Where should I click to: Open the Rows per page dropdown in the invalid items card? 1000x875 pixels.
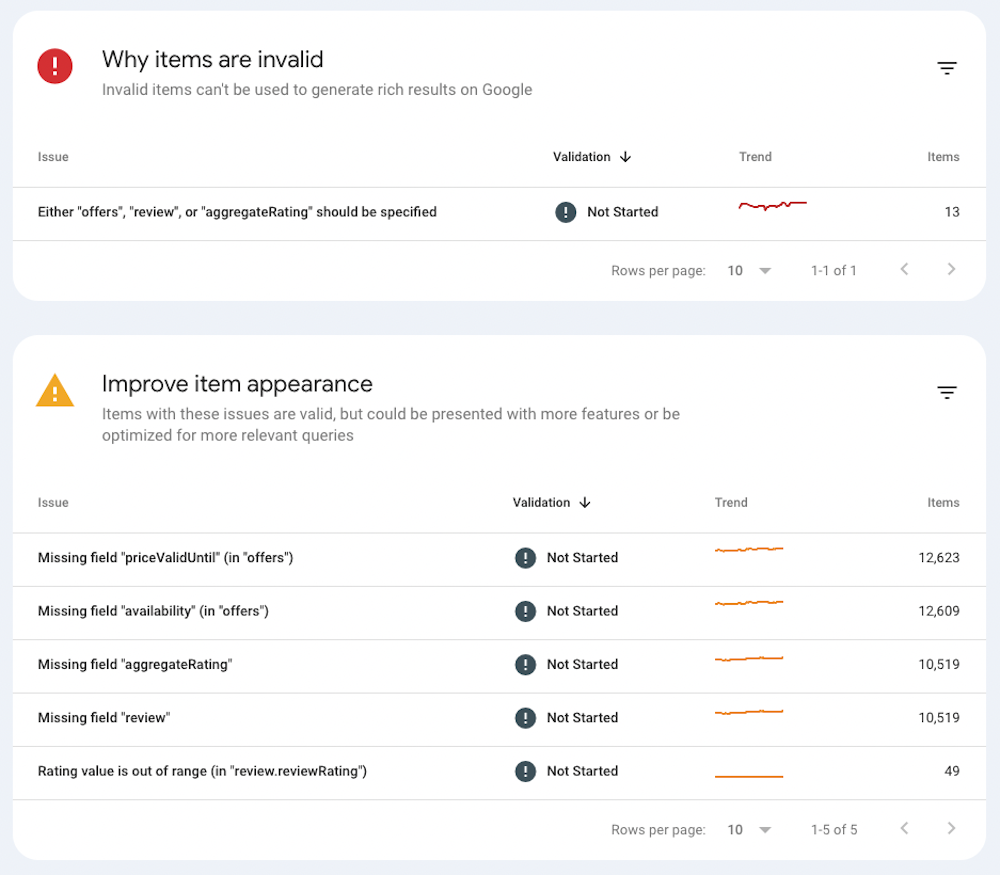click(748, 270)
